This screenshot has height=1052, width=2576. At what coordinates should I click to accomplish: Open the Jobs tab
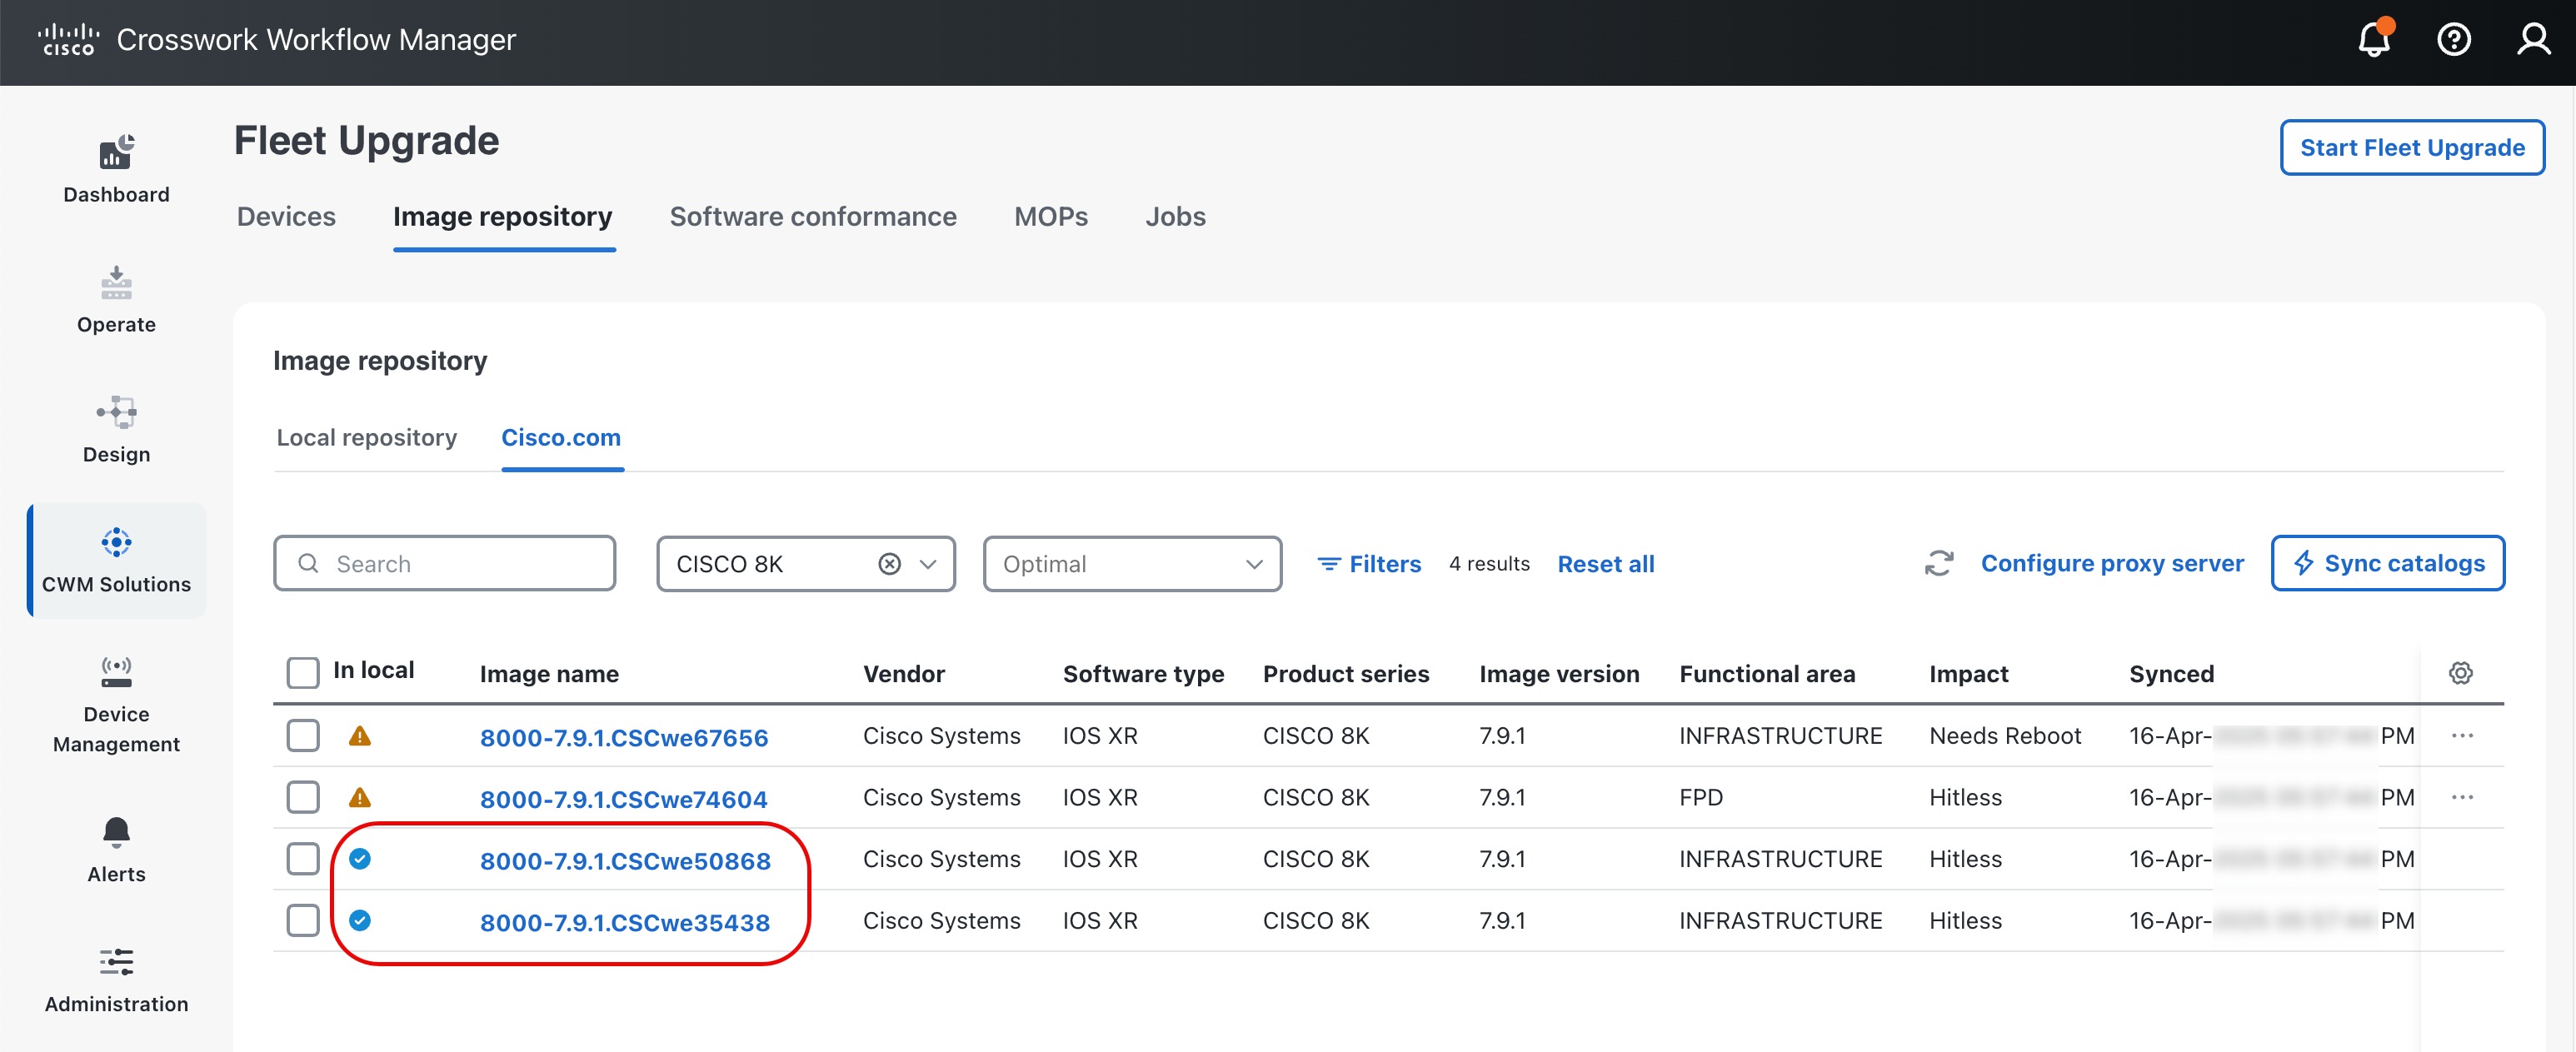1175,216
